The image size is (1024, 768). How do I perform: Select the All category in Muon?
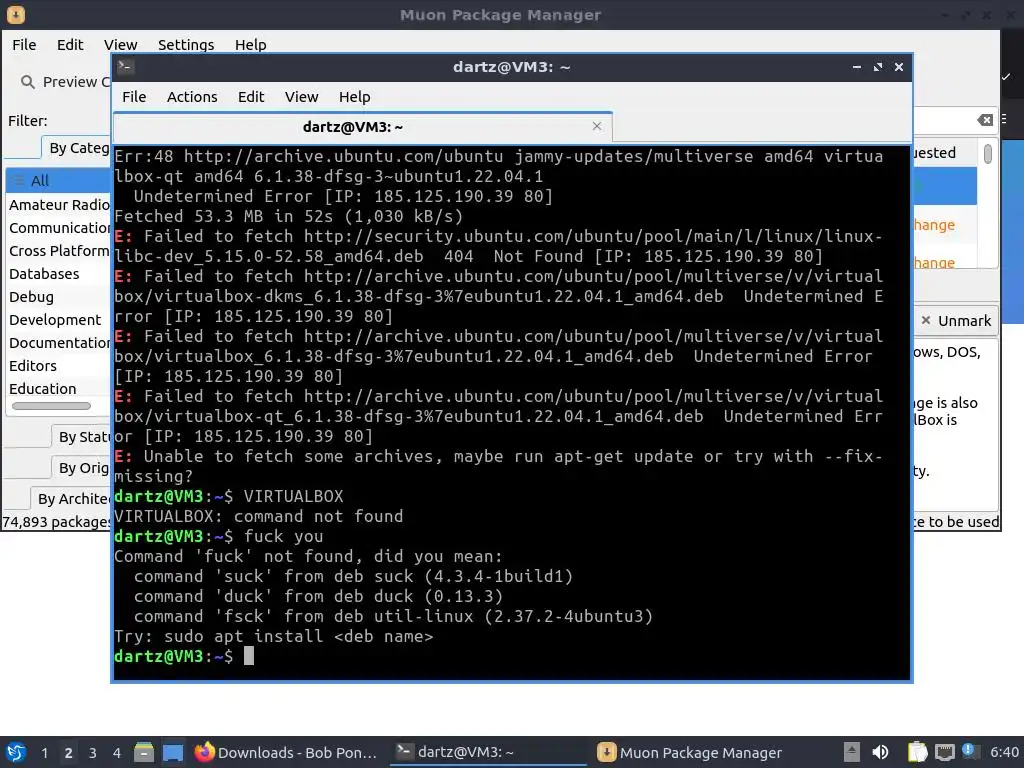[x=59, y=180]
